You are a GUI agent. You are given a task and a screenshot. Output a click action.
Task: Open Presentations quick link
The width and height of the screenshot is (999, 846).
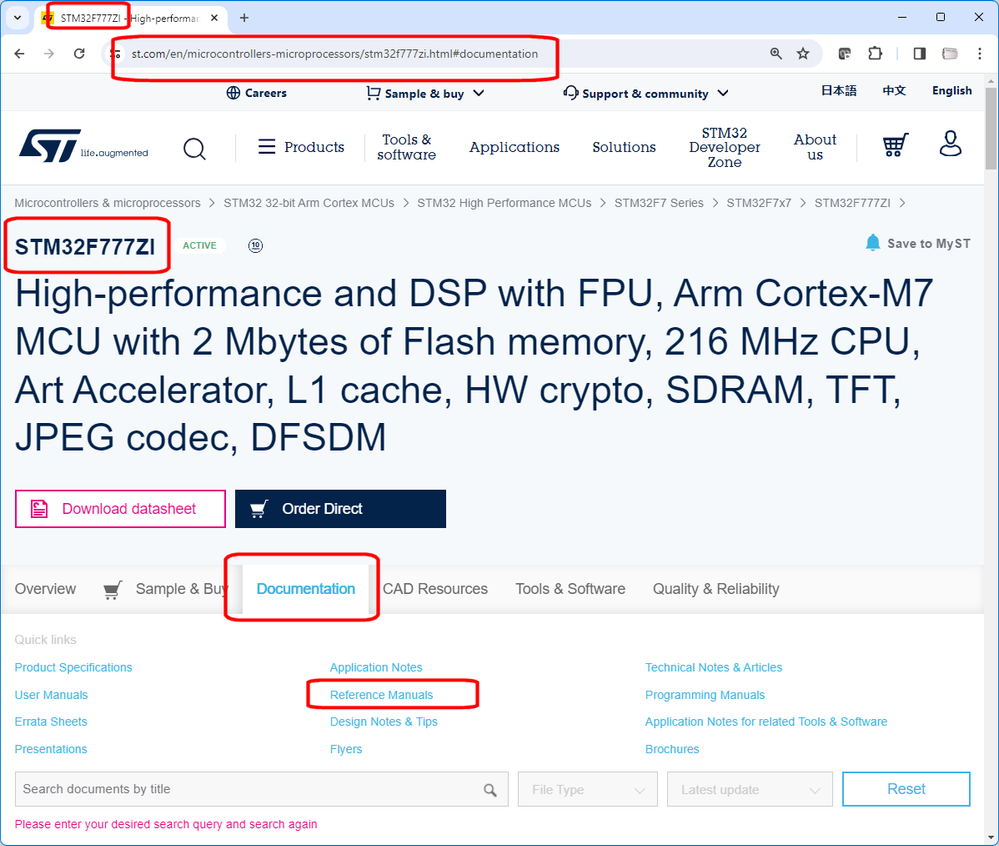[51, 749]
